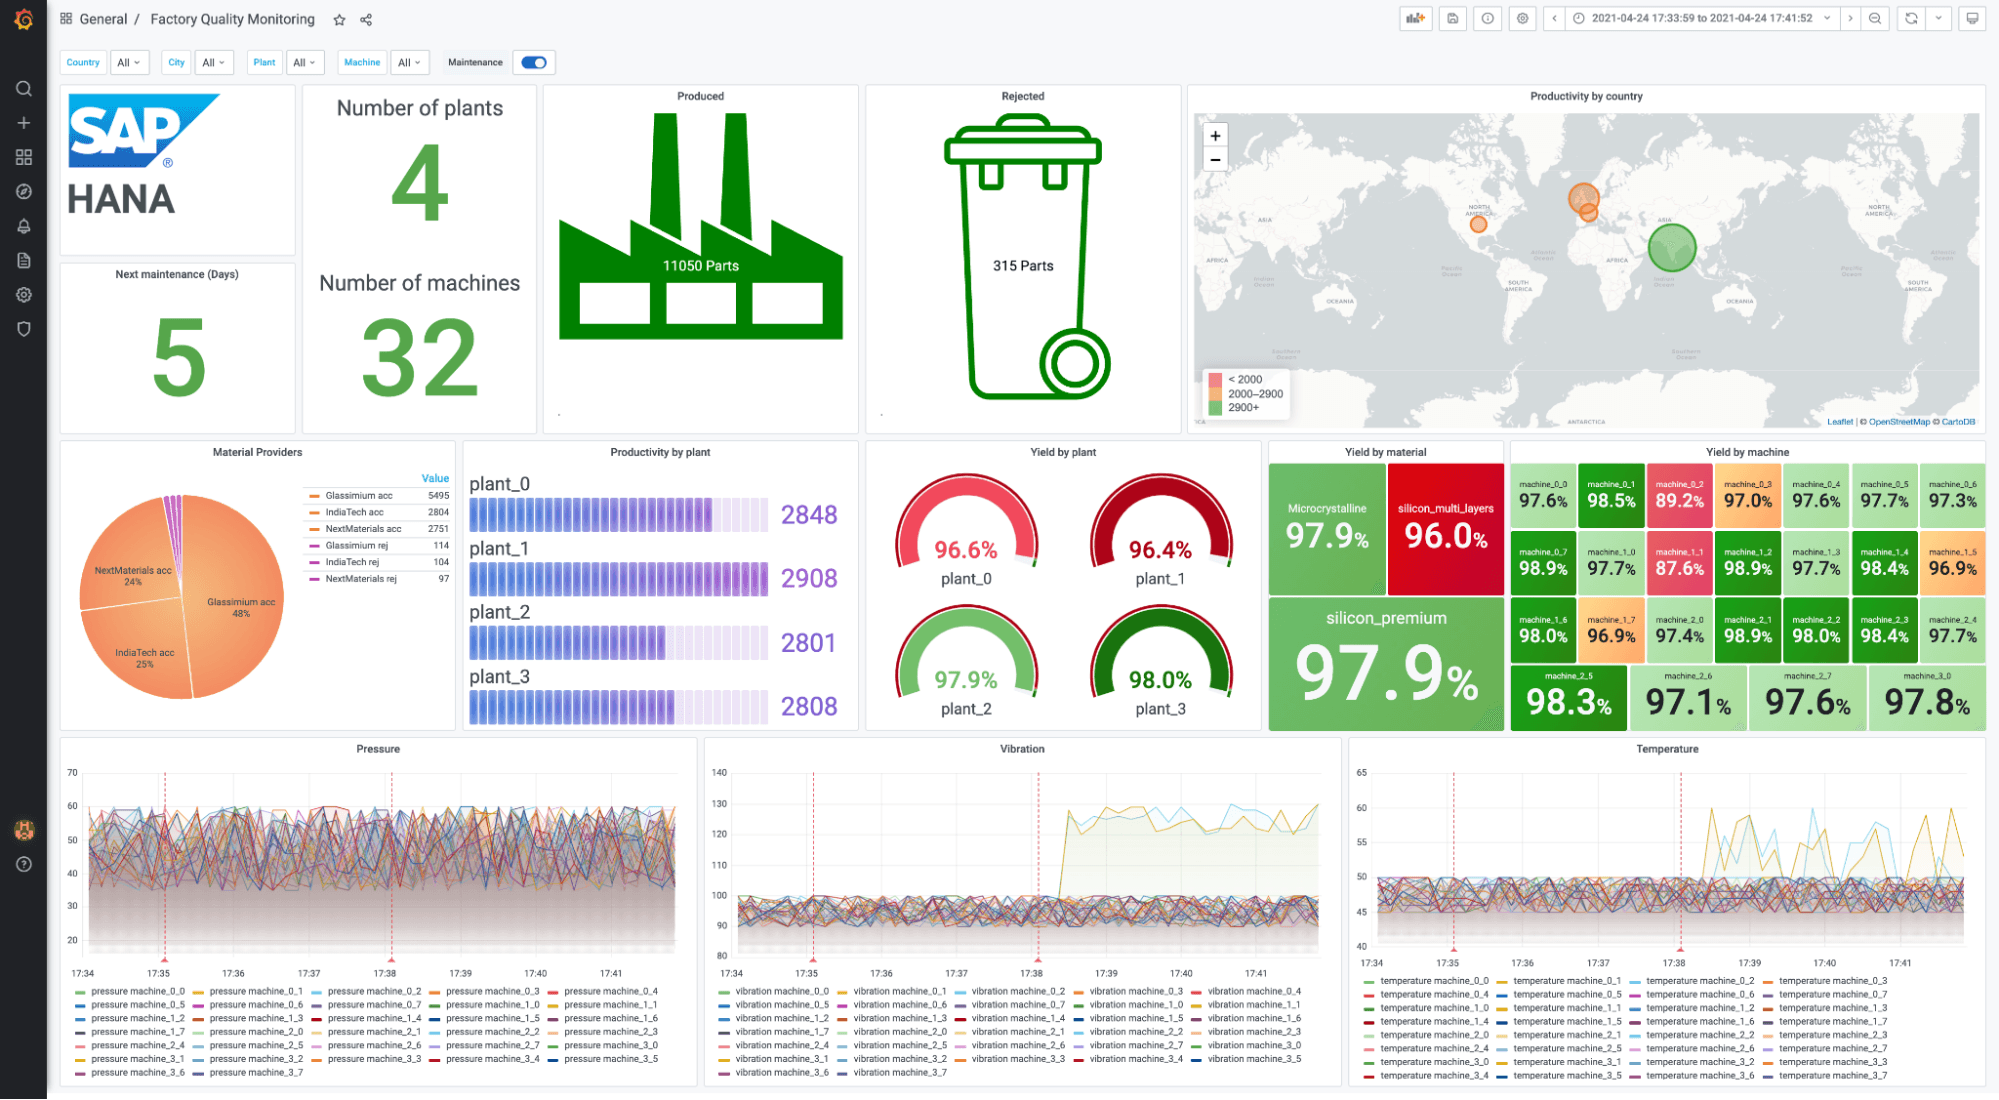This screenshot has height=1100, width=1999.
Task: Toggle the Maintenance switch
Action: (x=534, y=62)
